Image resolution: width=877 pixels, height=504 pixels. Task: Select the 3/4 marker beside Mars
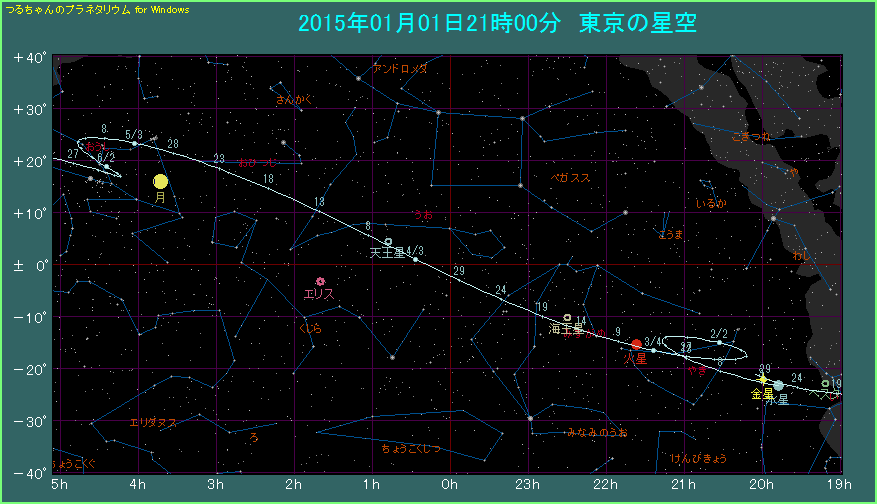[x=653, y=350]
